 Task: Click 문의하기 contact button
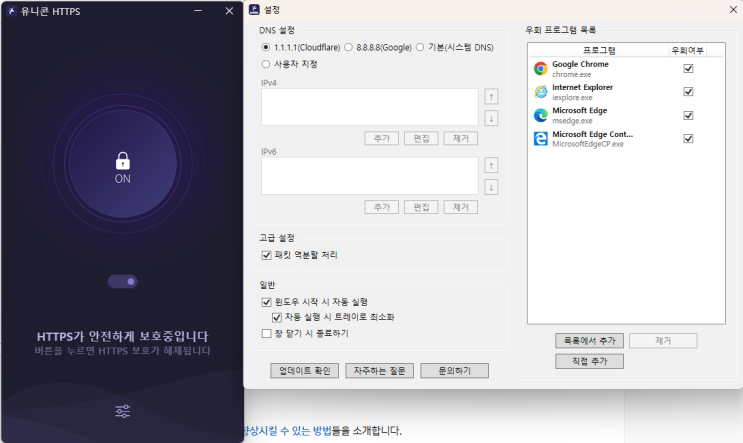click(454, 371)
